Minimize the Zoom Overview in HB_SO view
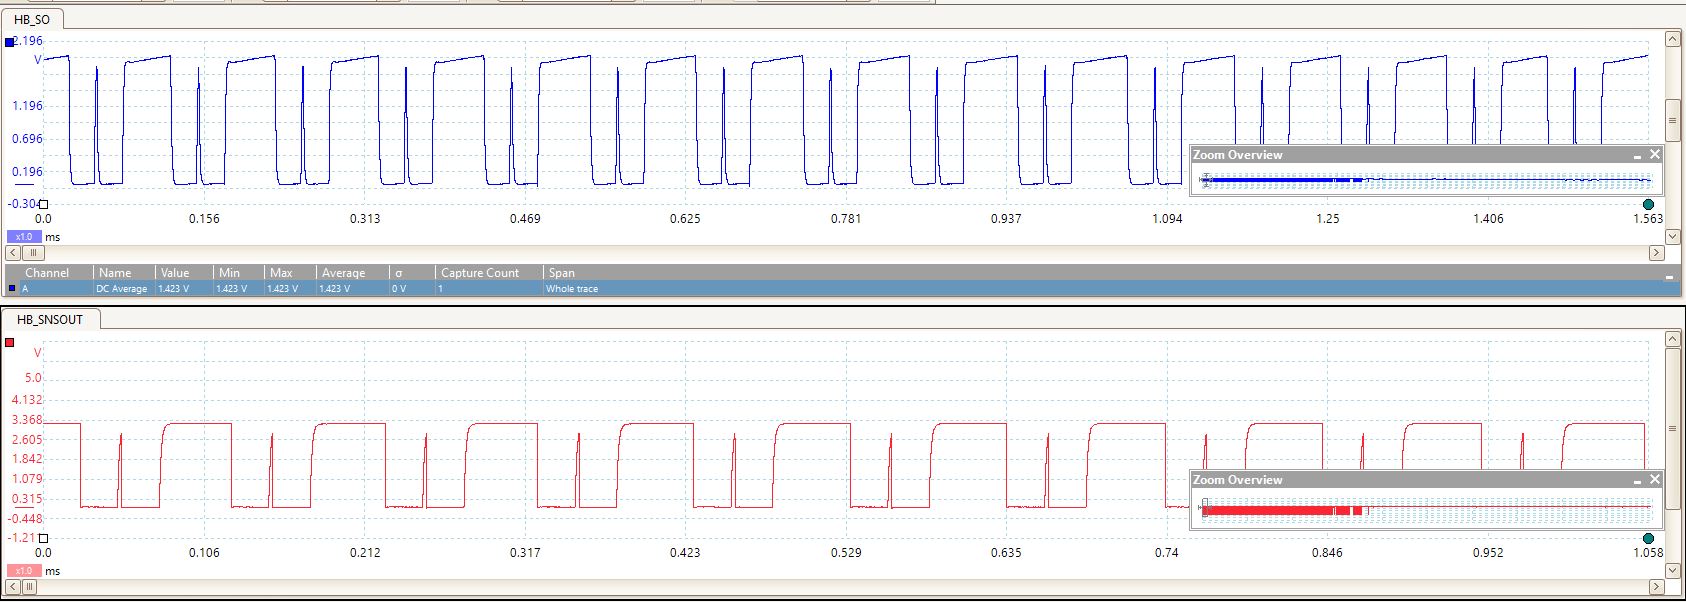The height and width of the screenshot is (602, 1686). 1637,156
